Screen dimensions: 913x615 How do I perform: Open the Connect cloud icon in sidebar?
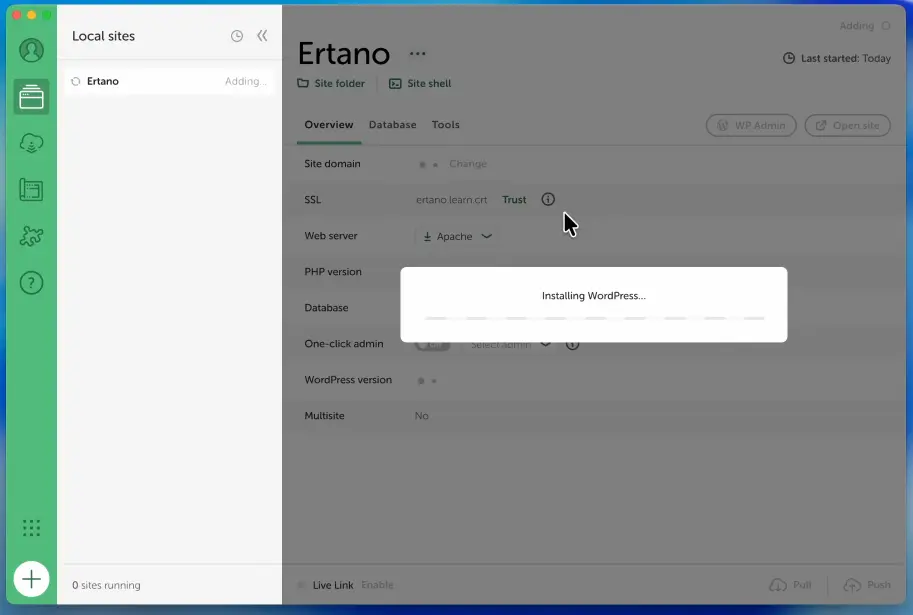[31, 144]
